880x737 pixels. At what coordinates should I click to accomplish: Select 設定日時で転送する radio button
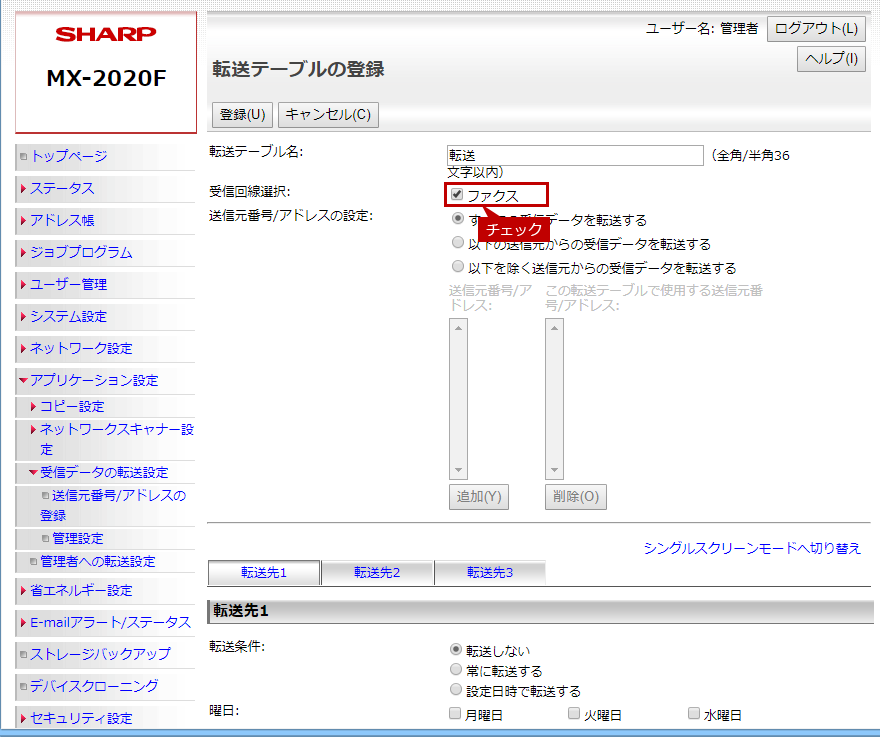point(456,689)
